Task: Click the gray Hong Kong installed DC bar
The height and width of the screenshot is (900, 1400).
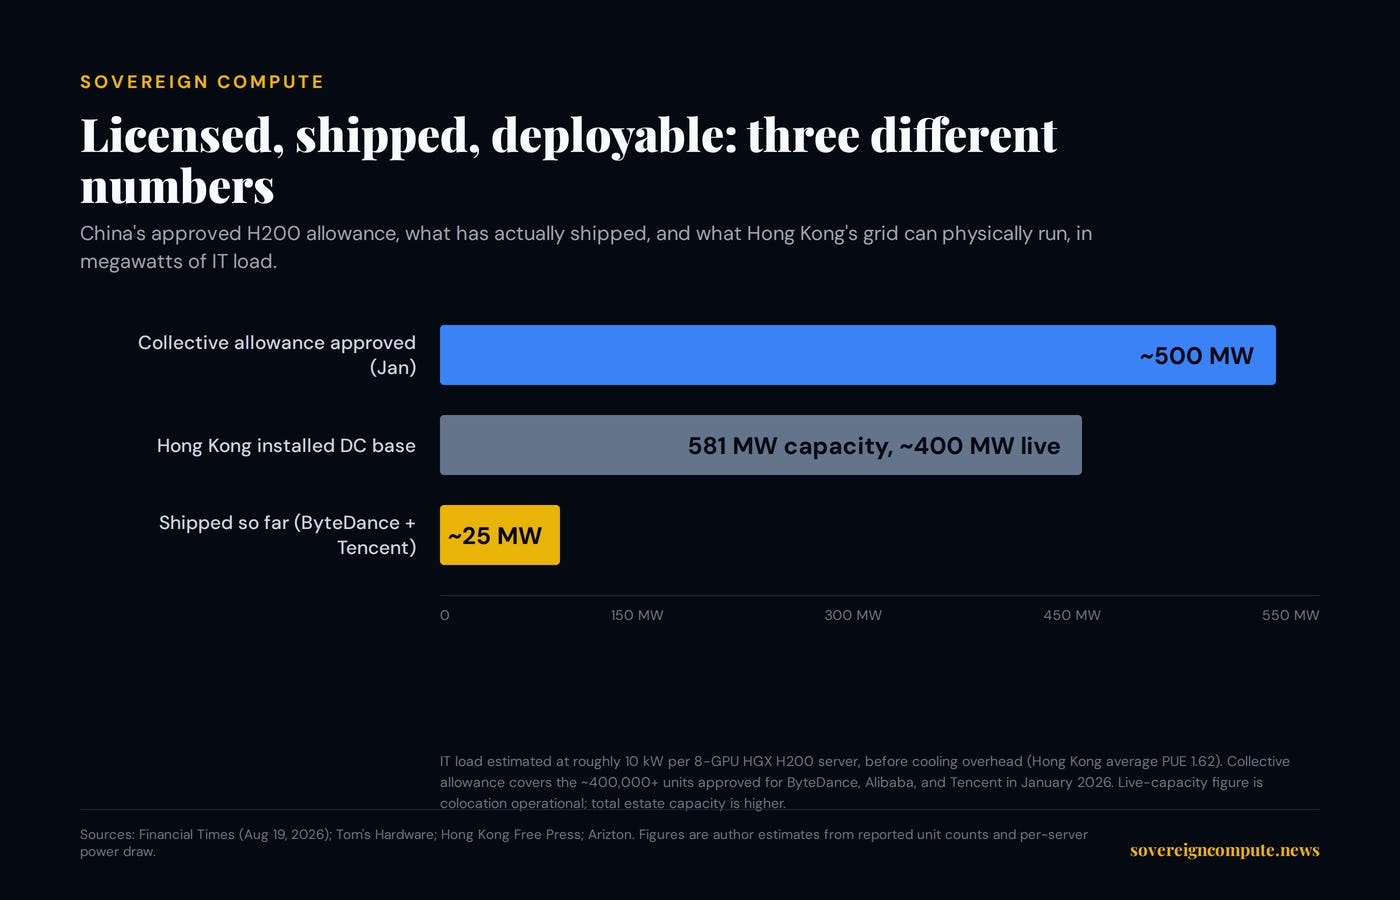Action: pyautogui.click(x=760, y=445)
